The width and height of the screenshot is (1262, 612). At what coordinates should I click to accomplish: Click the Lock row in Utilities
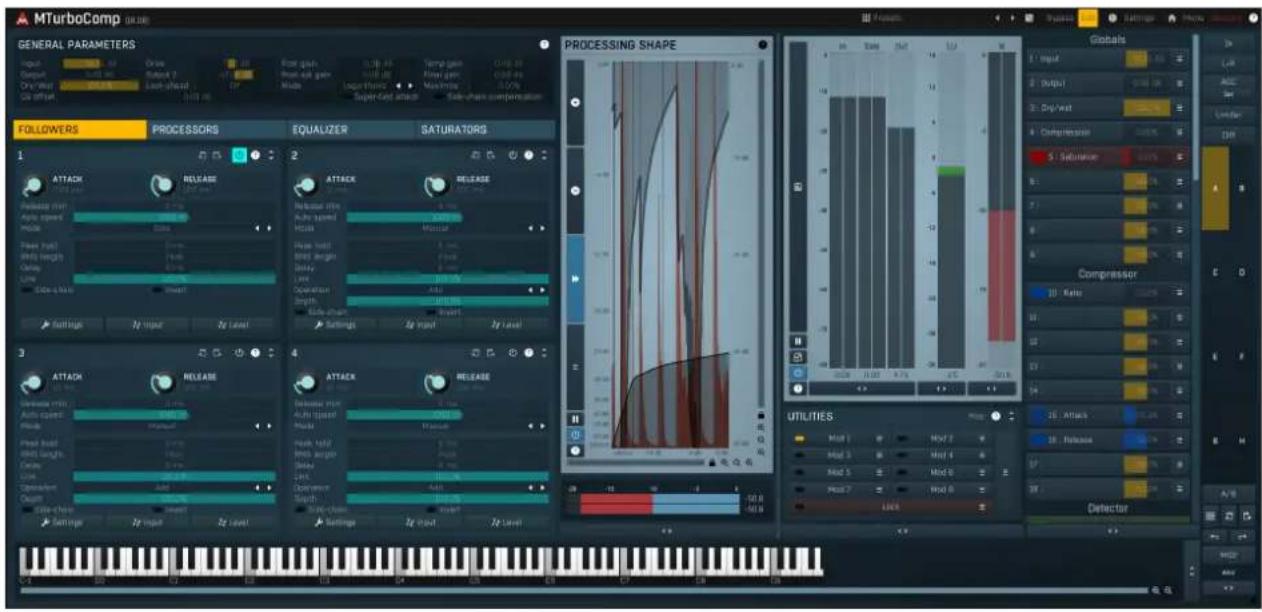890,507
